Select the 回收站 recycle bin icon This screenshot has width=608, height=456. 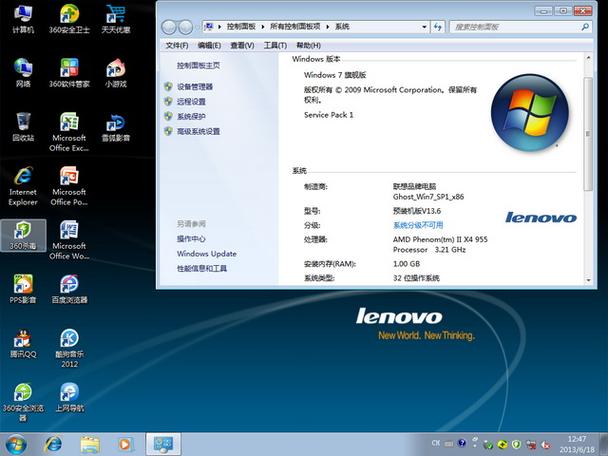22,126
